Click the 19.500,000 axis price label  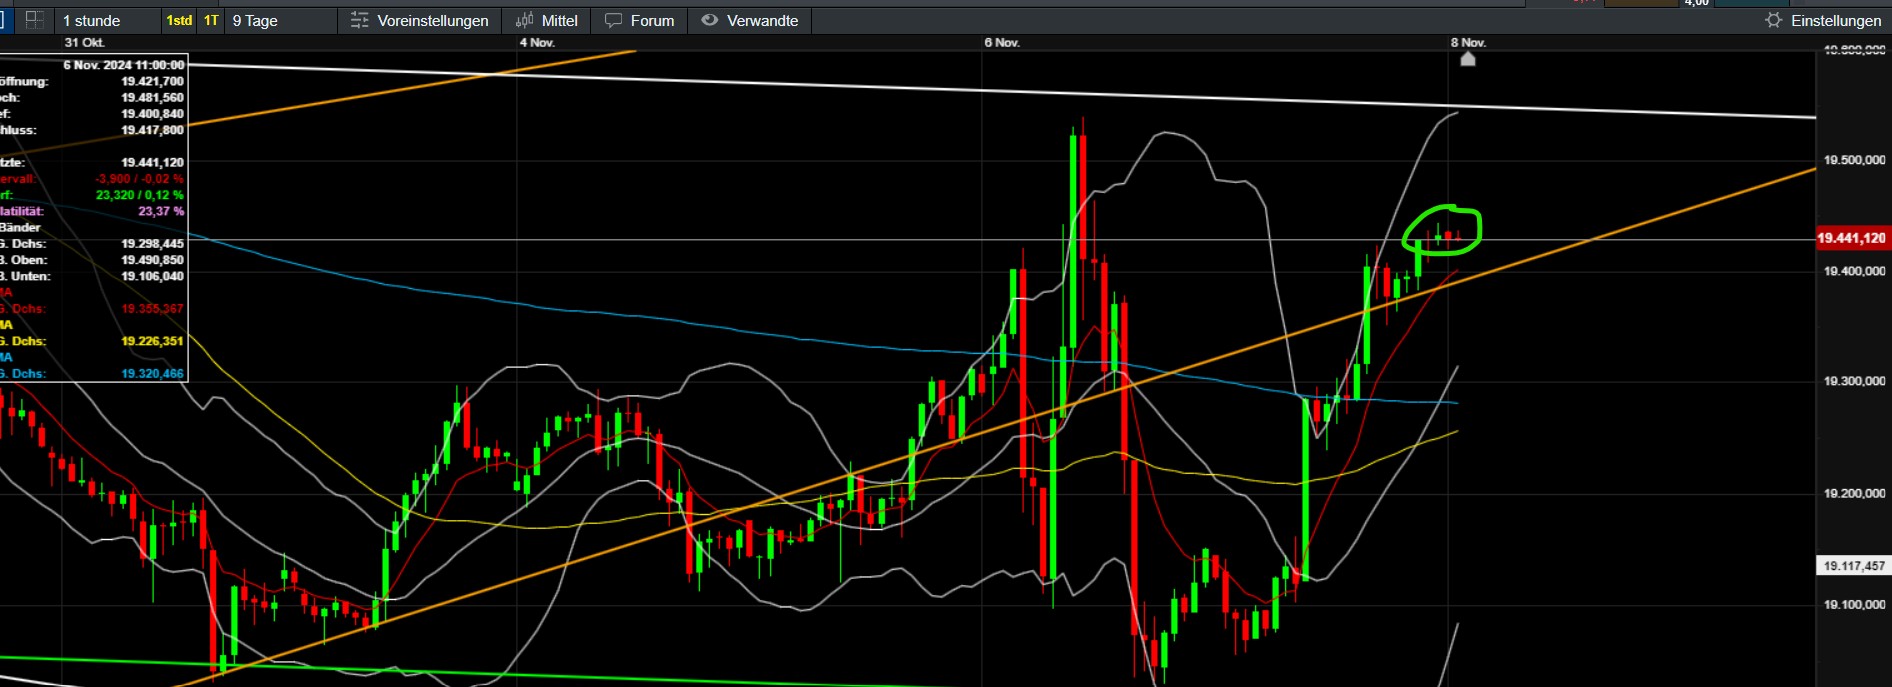tap(1854, 160)
